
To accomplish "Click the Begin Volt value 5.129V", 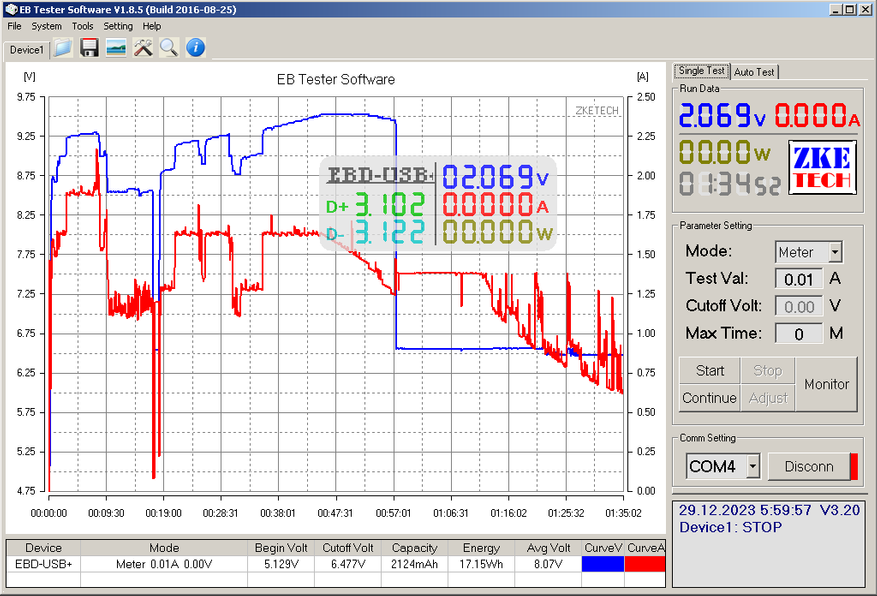I will point(281,564).
